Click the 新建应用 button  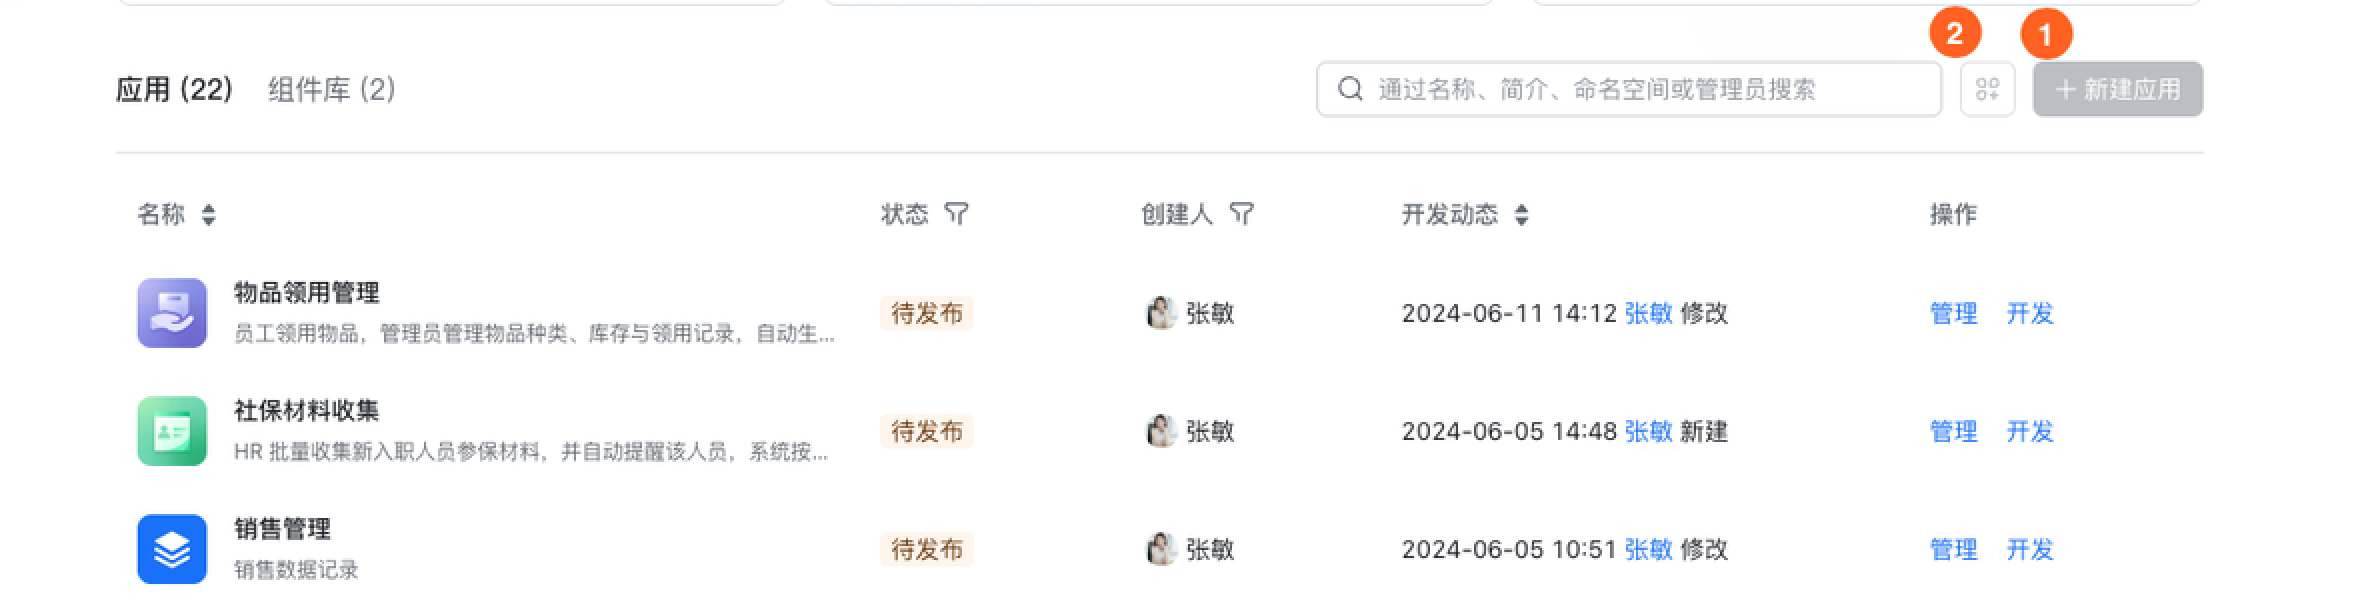click(x=2118, y=89)
